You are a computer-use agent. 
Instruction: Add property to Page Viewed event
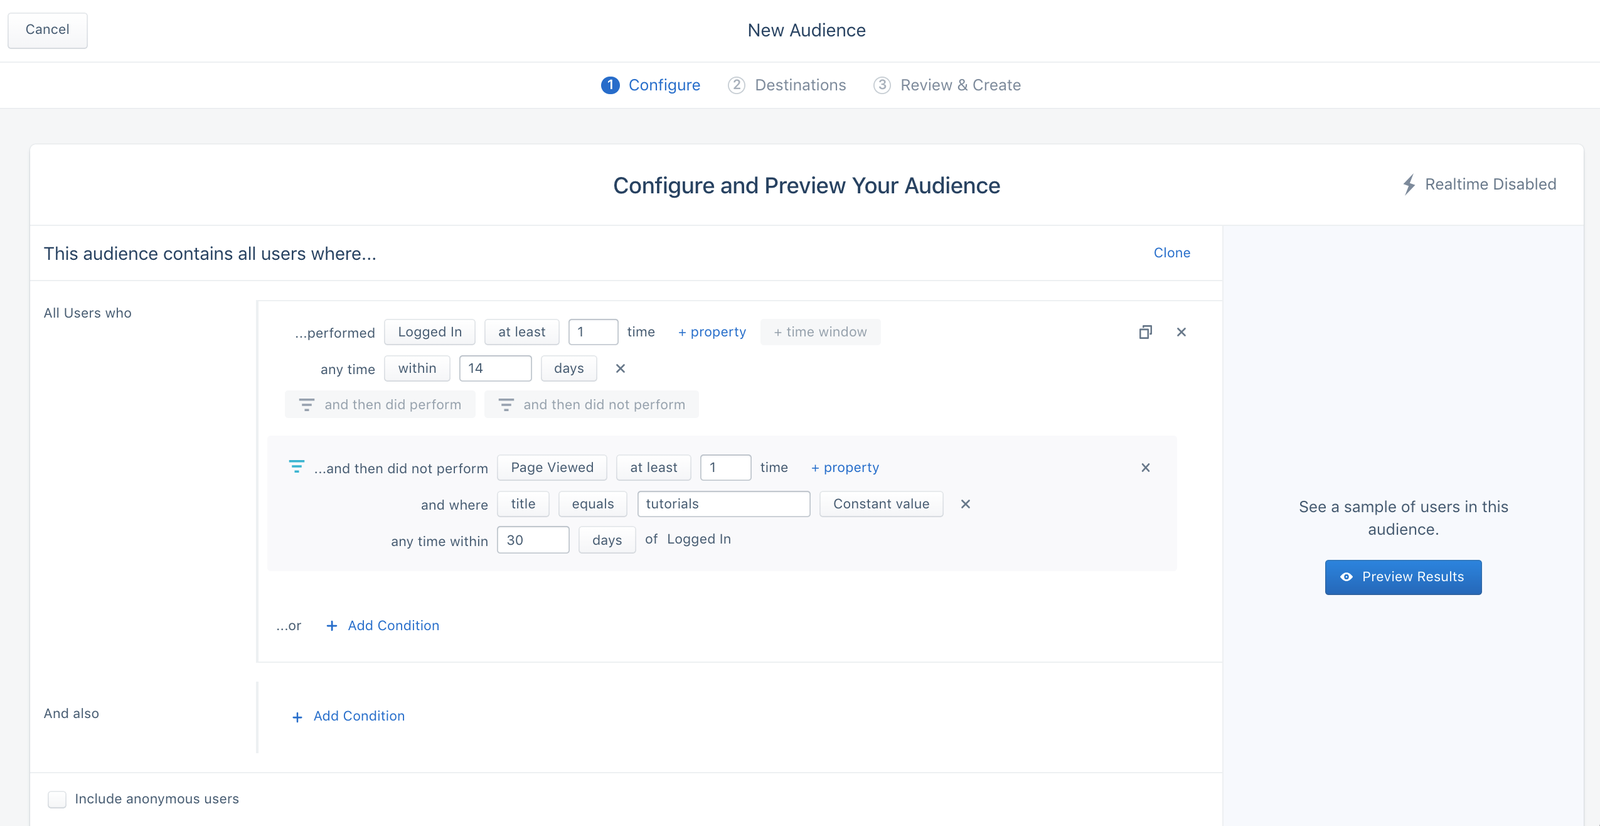pyautogui.click(x=845, y=468)
